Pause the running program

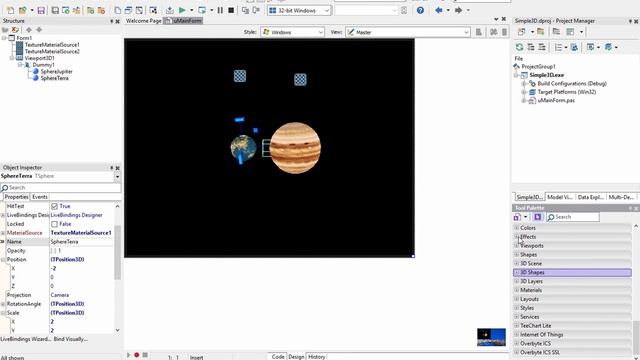[220, 10]
